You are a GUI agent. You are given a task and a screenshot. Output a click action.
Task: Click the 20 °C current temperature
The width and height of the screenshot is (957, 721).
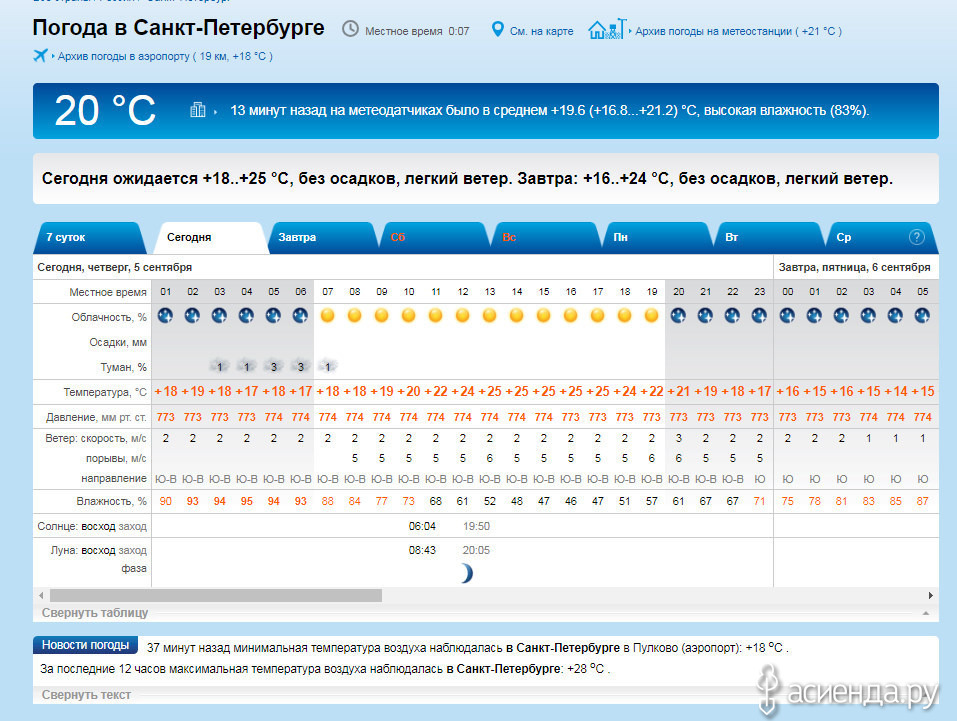coord(105,111)
